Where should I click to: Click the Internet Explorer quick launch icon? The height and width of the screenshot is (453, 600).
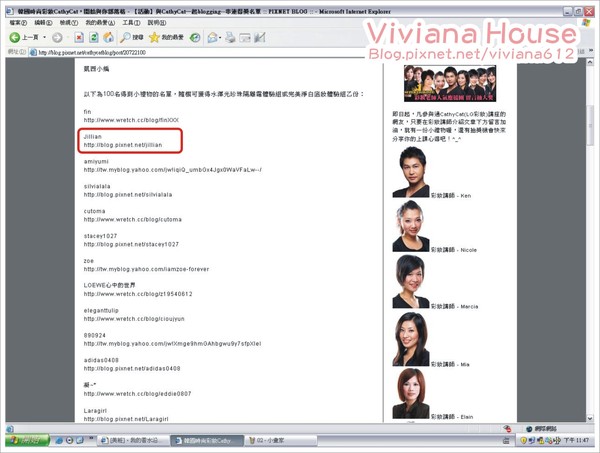59,440
